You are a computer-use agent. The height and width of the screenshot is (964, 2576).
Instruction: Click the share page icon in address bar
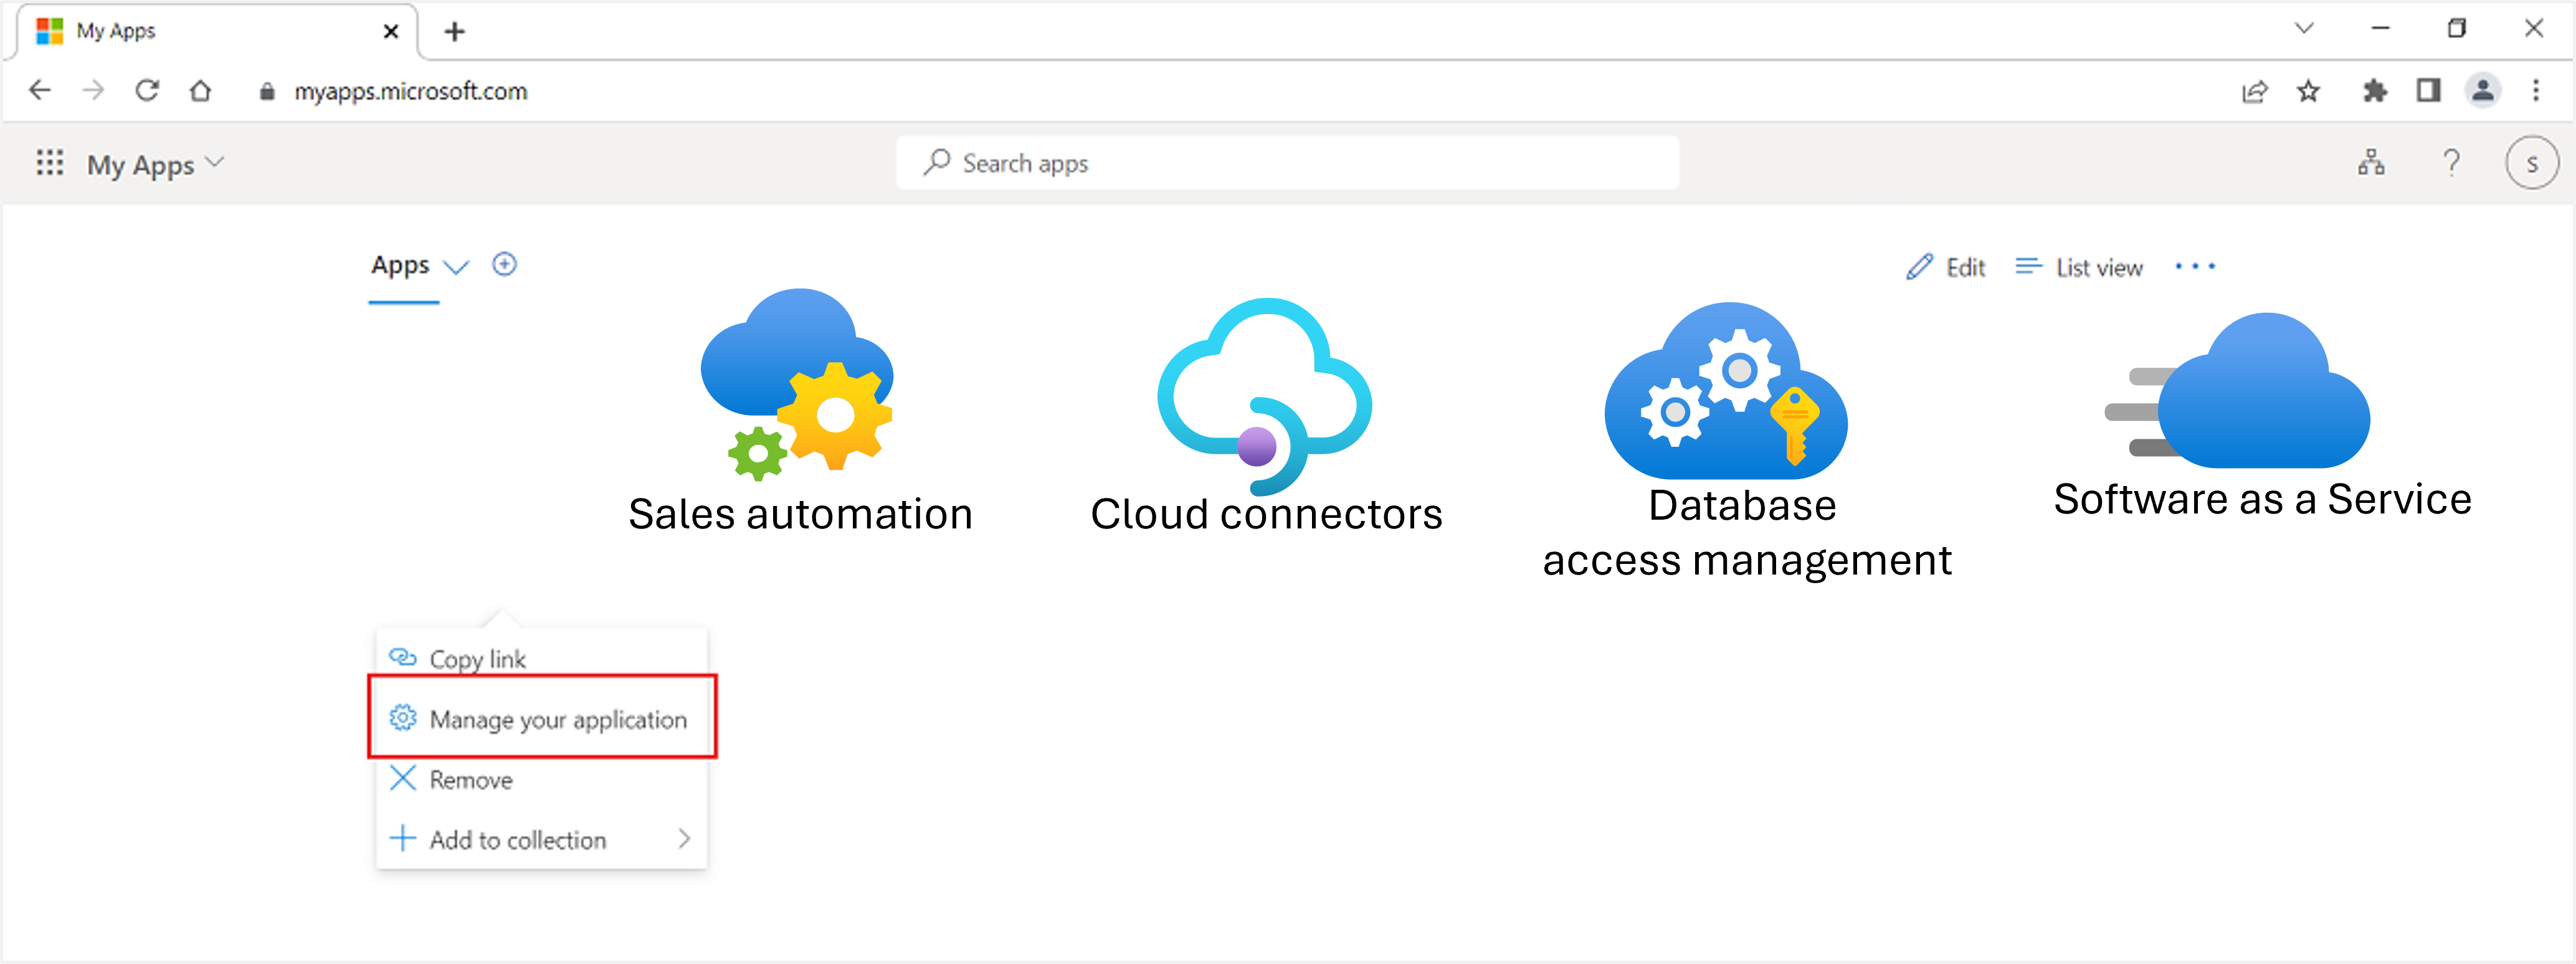[x=2254, y=92]
